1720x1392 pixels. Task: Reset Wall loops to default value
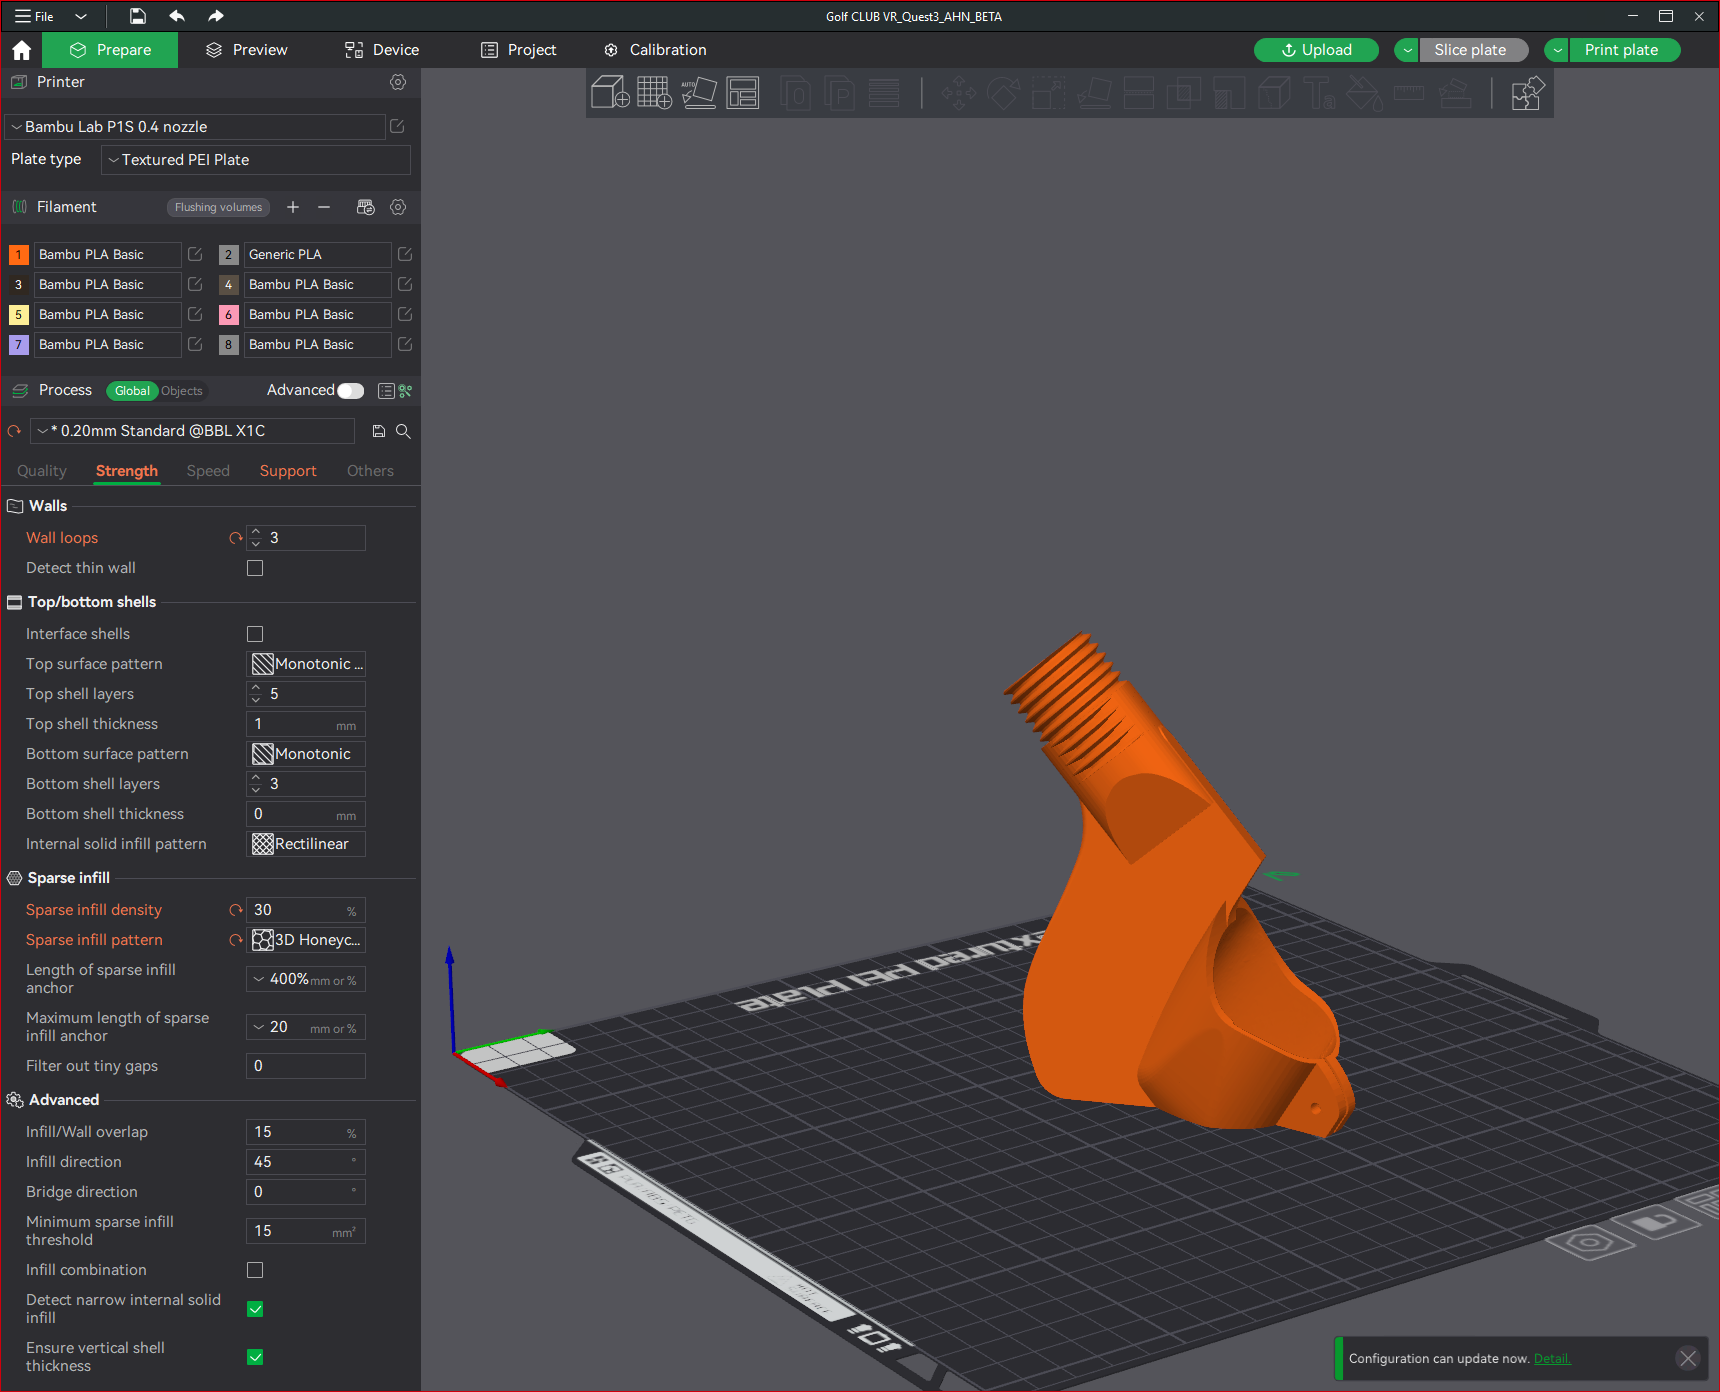(236, 538)
